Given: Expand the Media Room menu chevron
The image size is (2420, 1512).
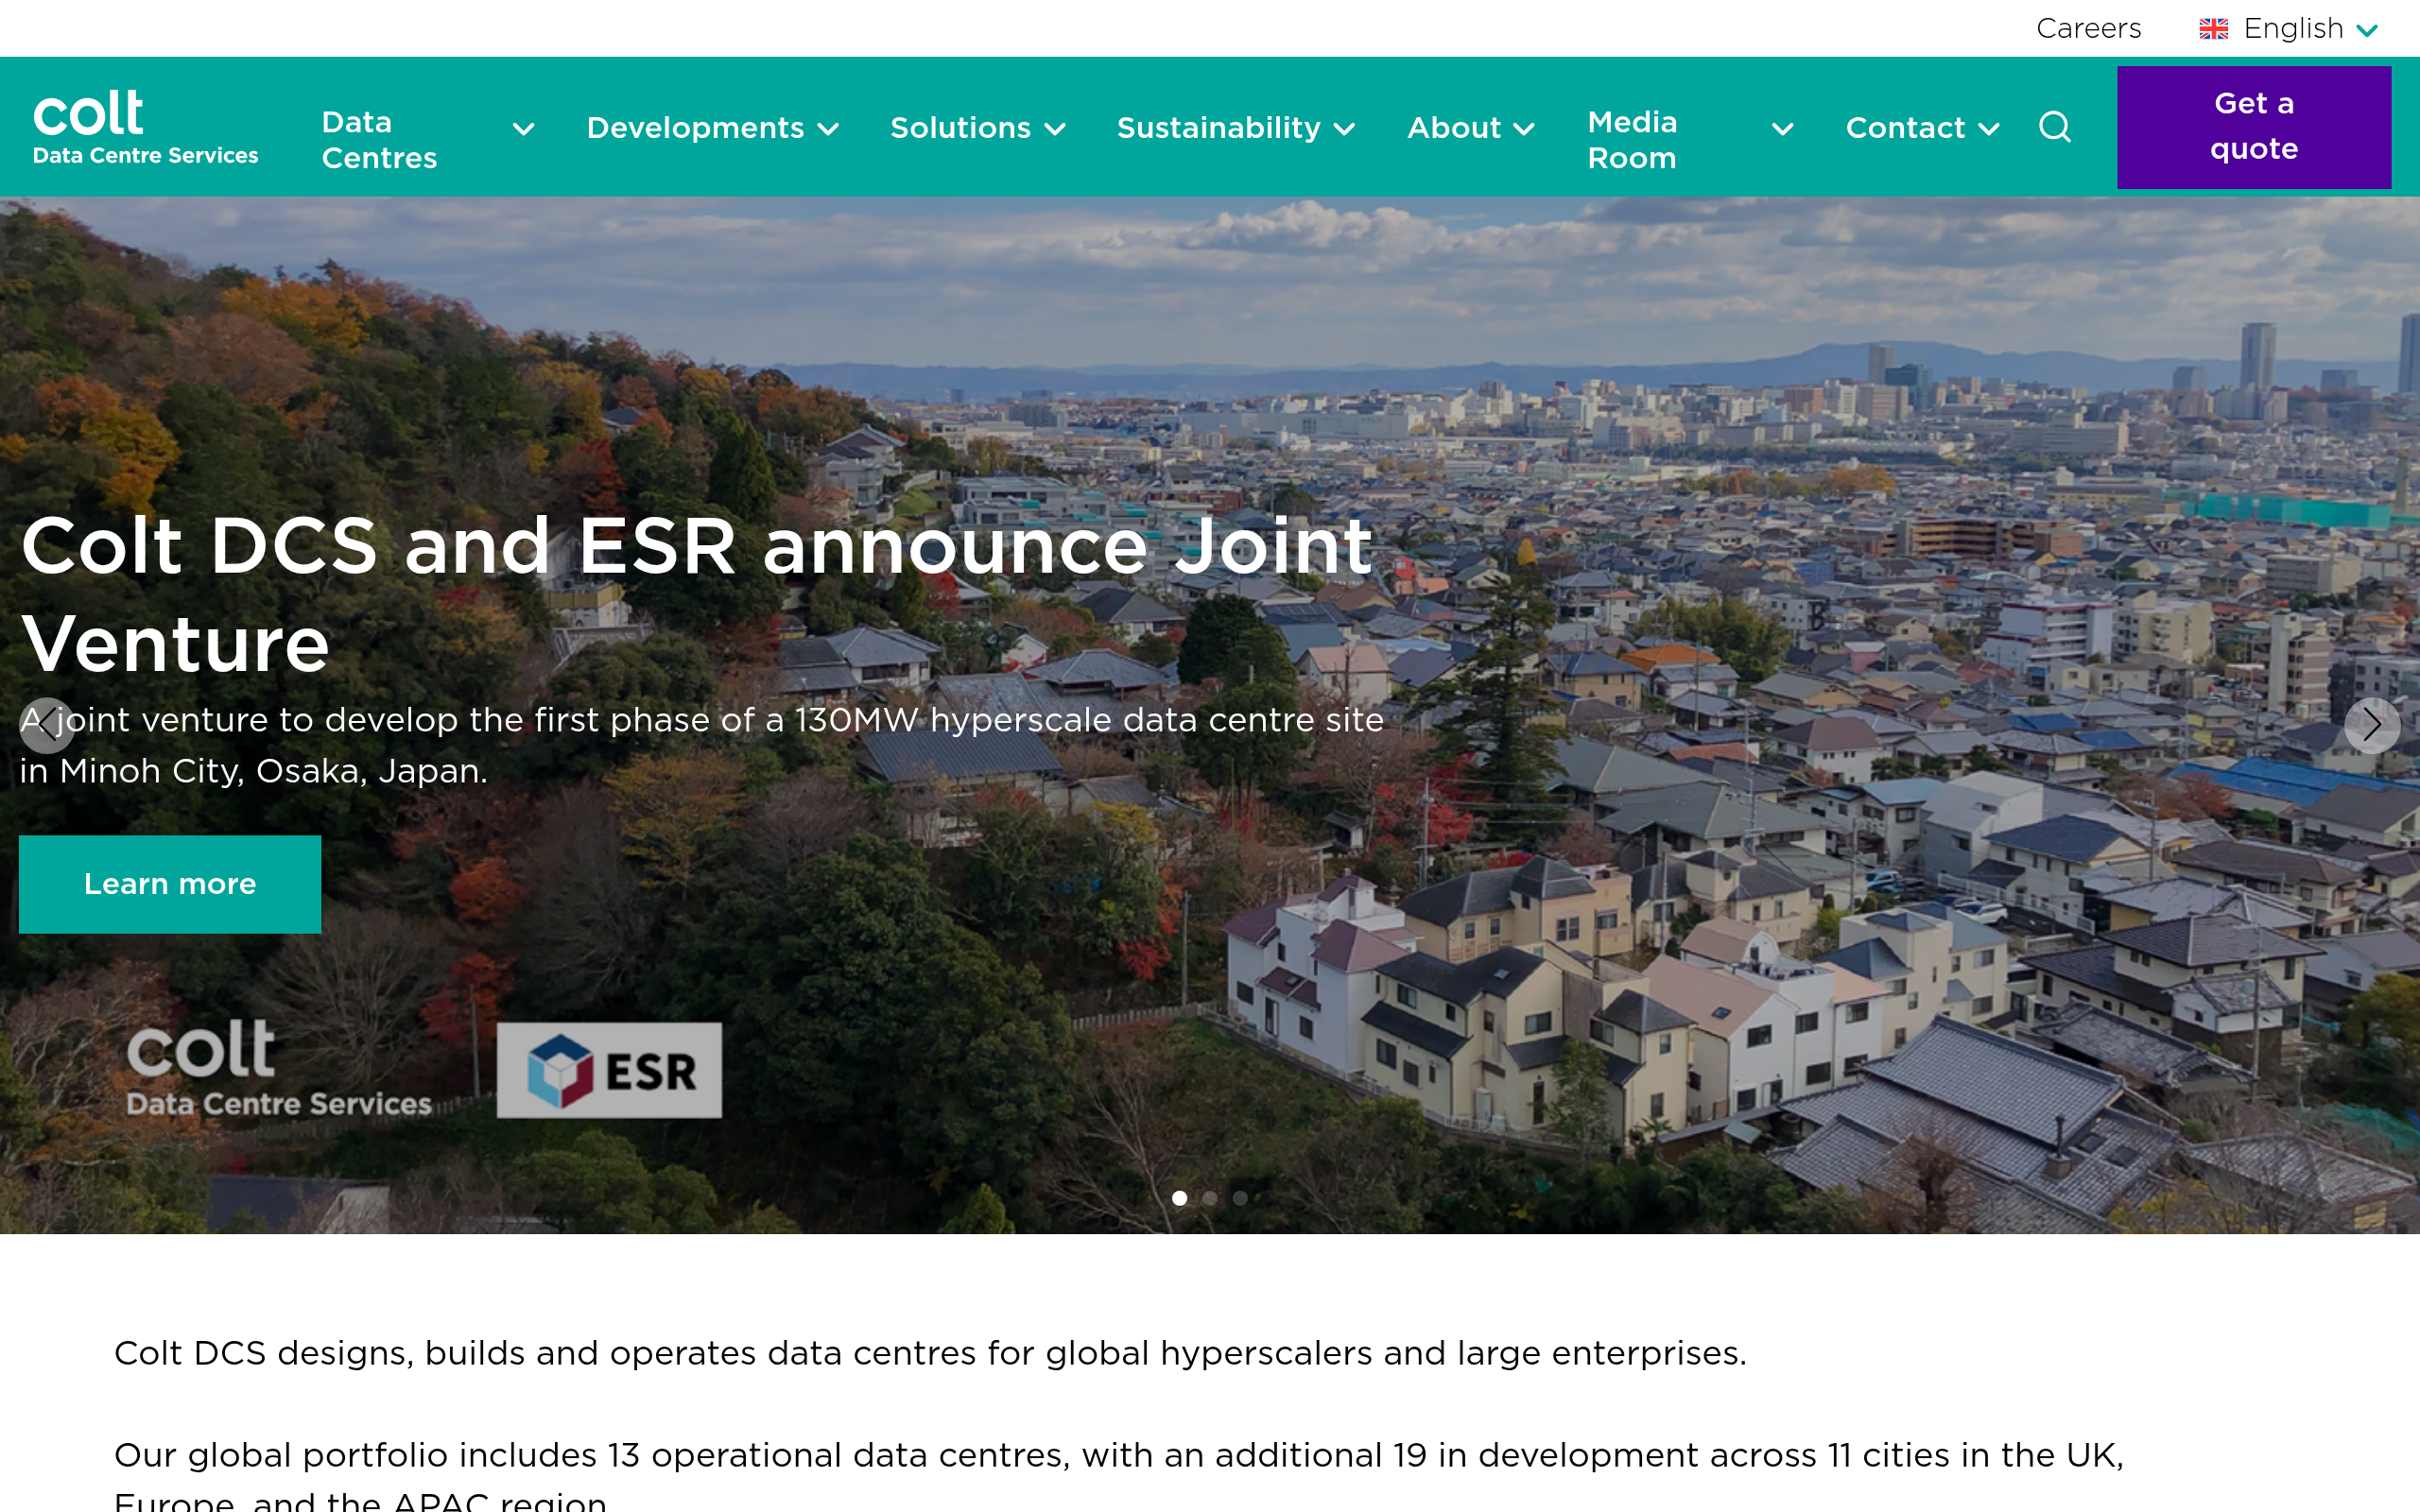Looking at the screenshot, I should pos(1782,129).
